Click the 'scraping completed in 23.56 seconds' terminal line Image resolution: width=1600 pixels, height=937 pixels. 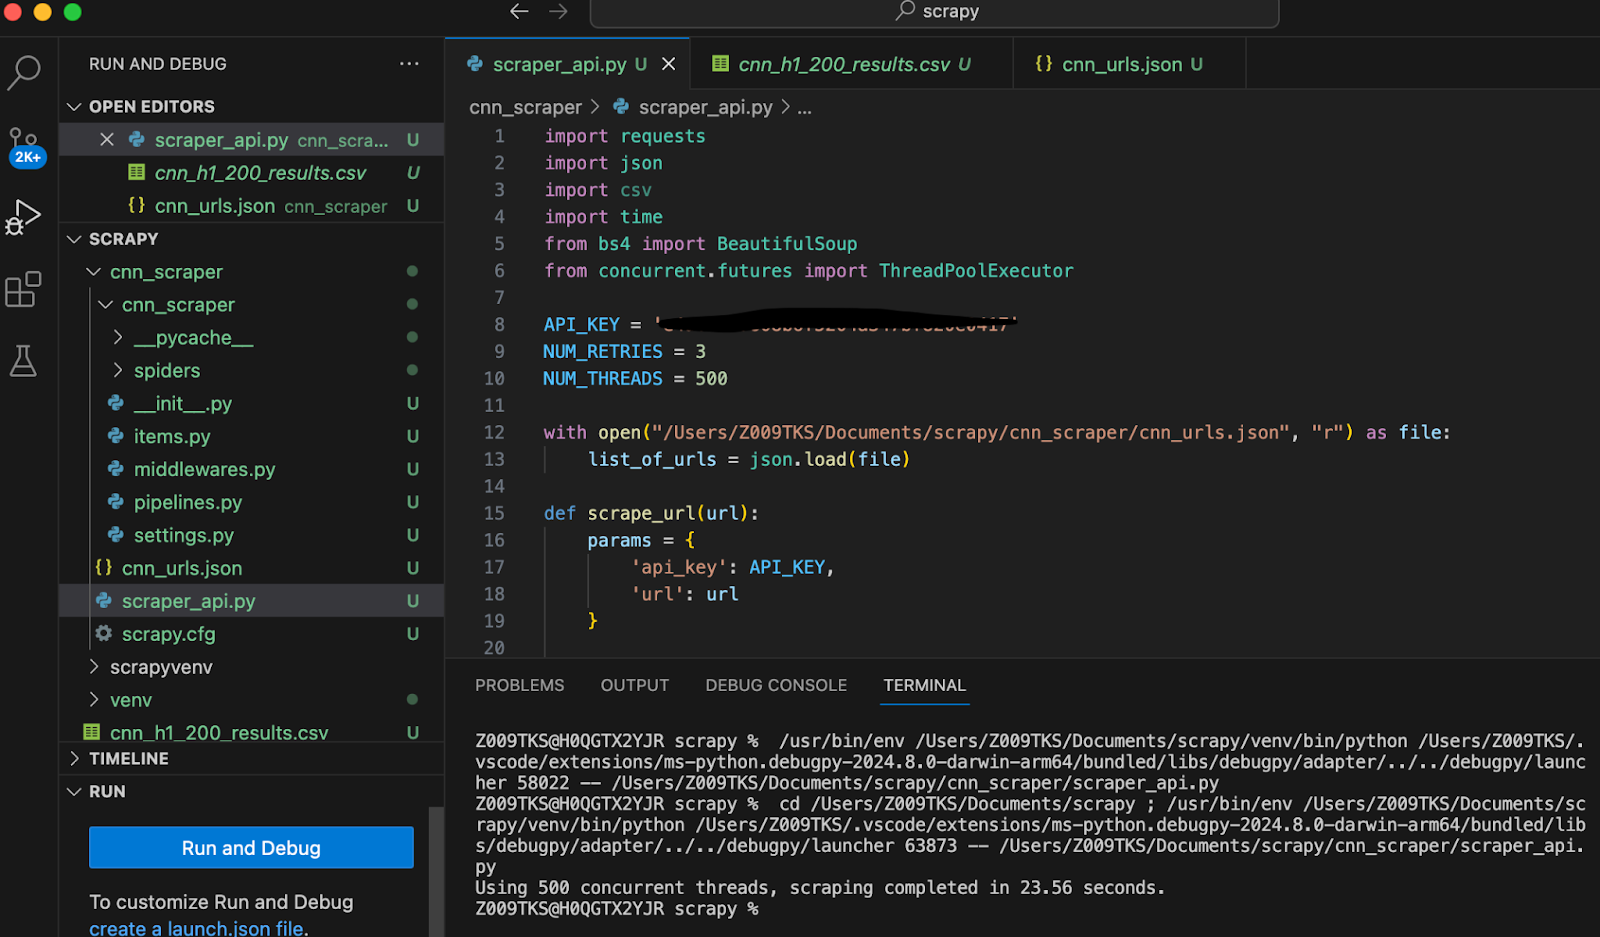(x=820, y=888)
